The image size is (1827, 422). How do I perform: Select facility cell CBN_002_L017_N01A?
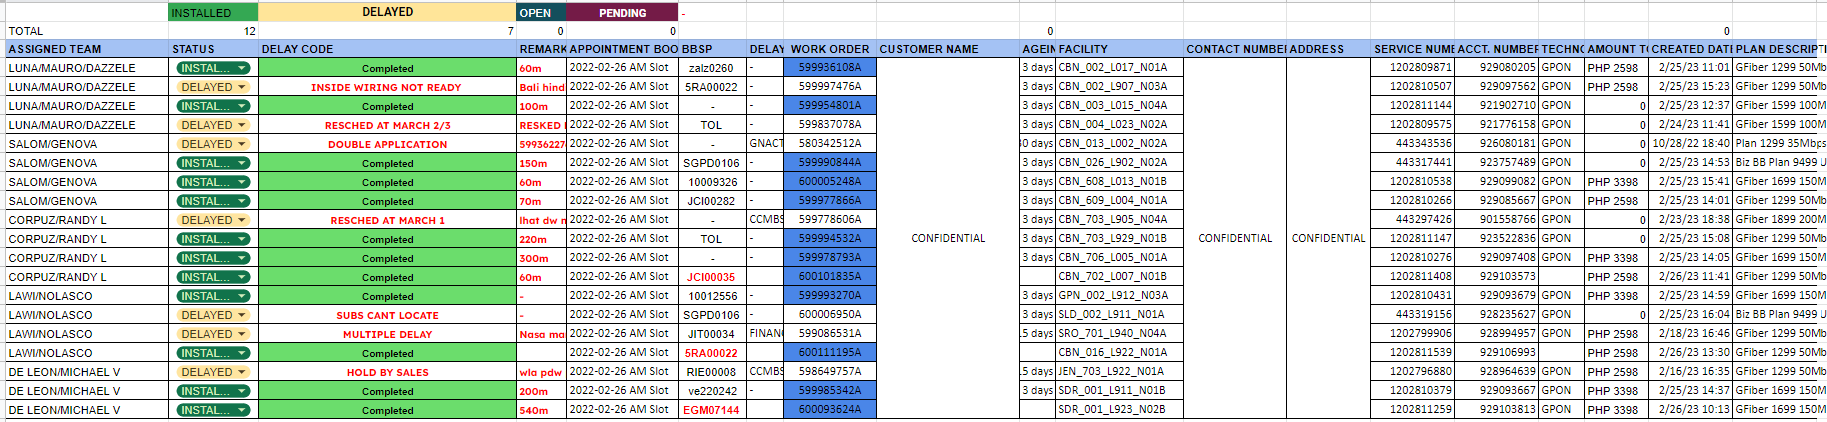[x=1119, y=68]
